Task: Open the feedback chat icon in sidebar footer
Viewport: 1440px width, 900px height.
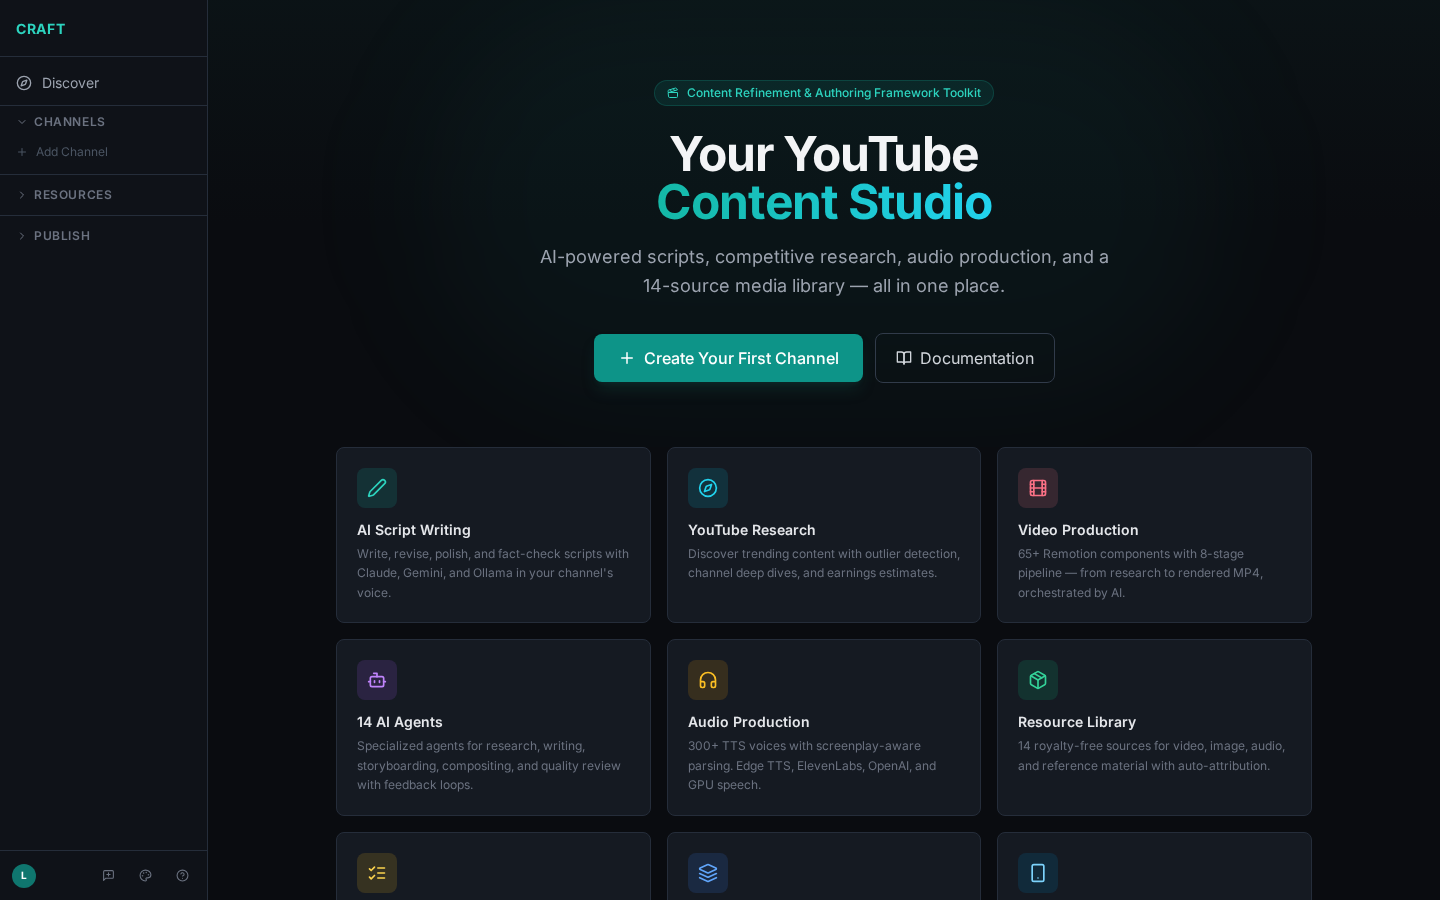Action: [x=109, y=876]
